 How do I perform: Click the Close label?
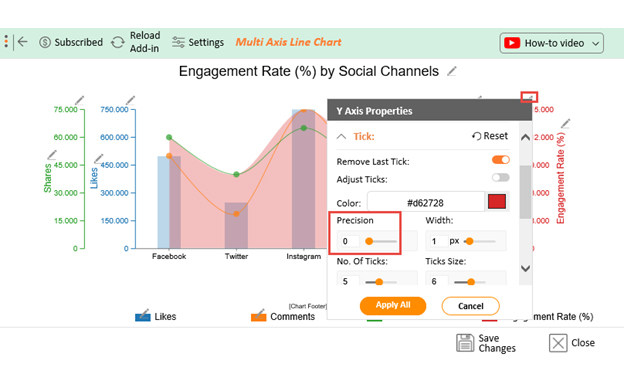click(x=583, y=343)
